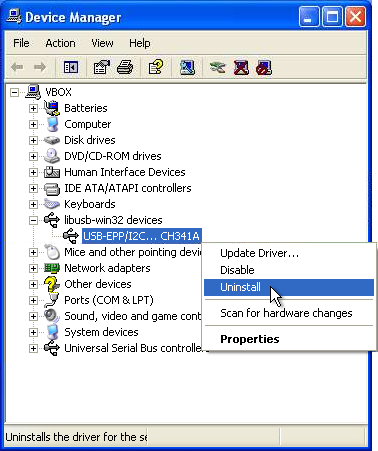Click the Network adapters card icon
378x451 pixels.
(x=52, y=268)
